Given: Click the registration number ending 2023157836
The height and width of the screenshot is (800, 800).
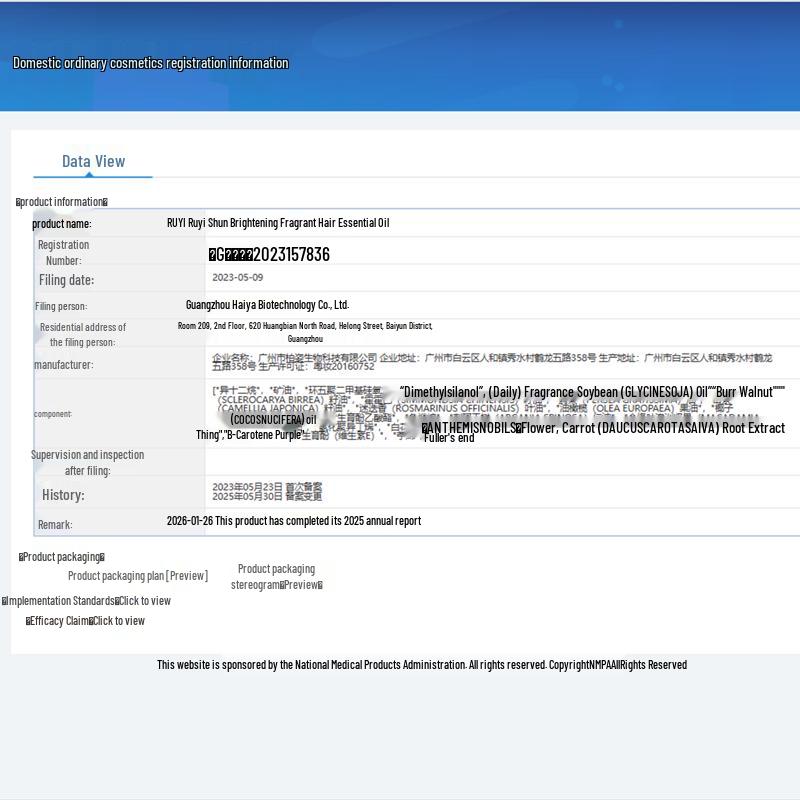Looking at the screenshot, I should 269,255.
